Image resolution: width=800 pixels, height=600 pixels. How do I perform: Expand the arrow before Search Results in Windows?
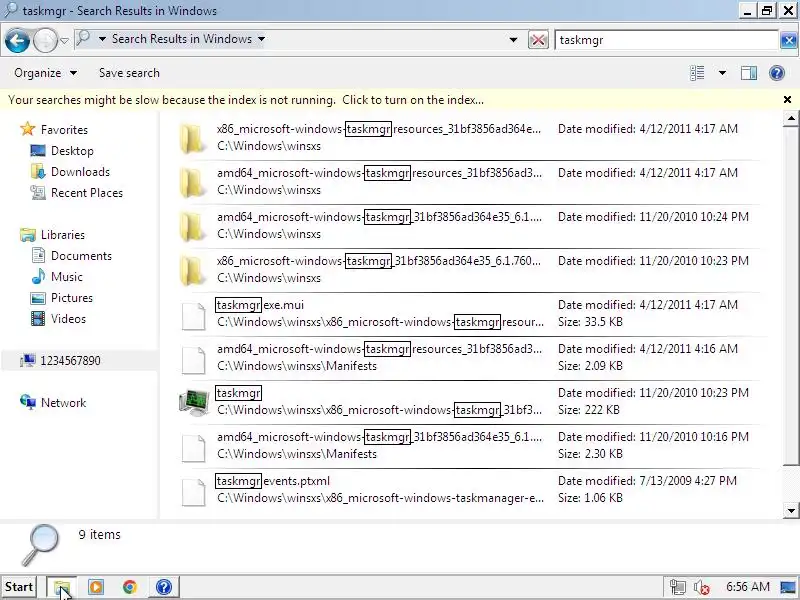point(102,39)
